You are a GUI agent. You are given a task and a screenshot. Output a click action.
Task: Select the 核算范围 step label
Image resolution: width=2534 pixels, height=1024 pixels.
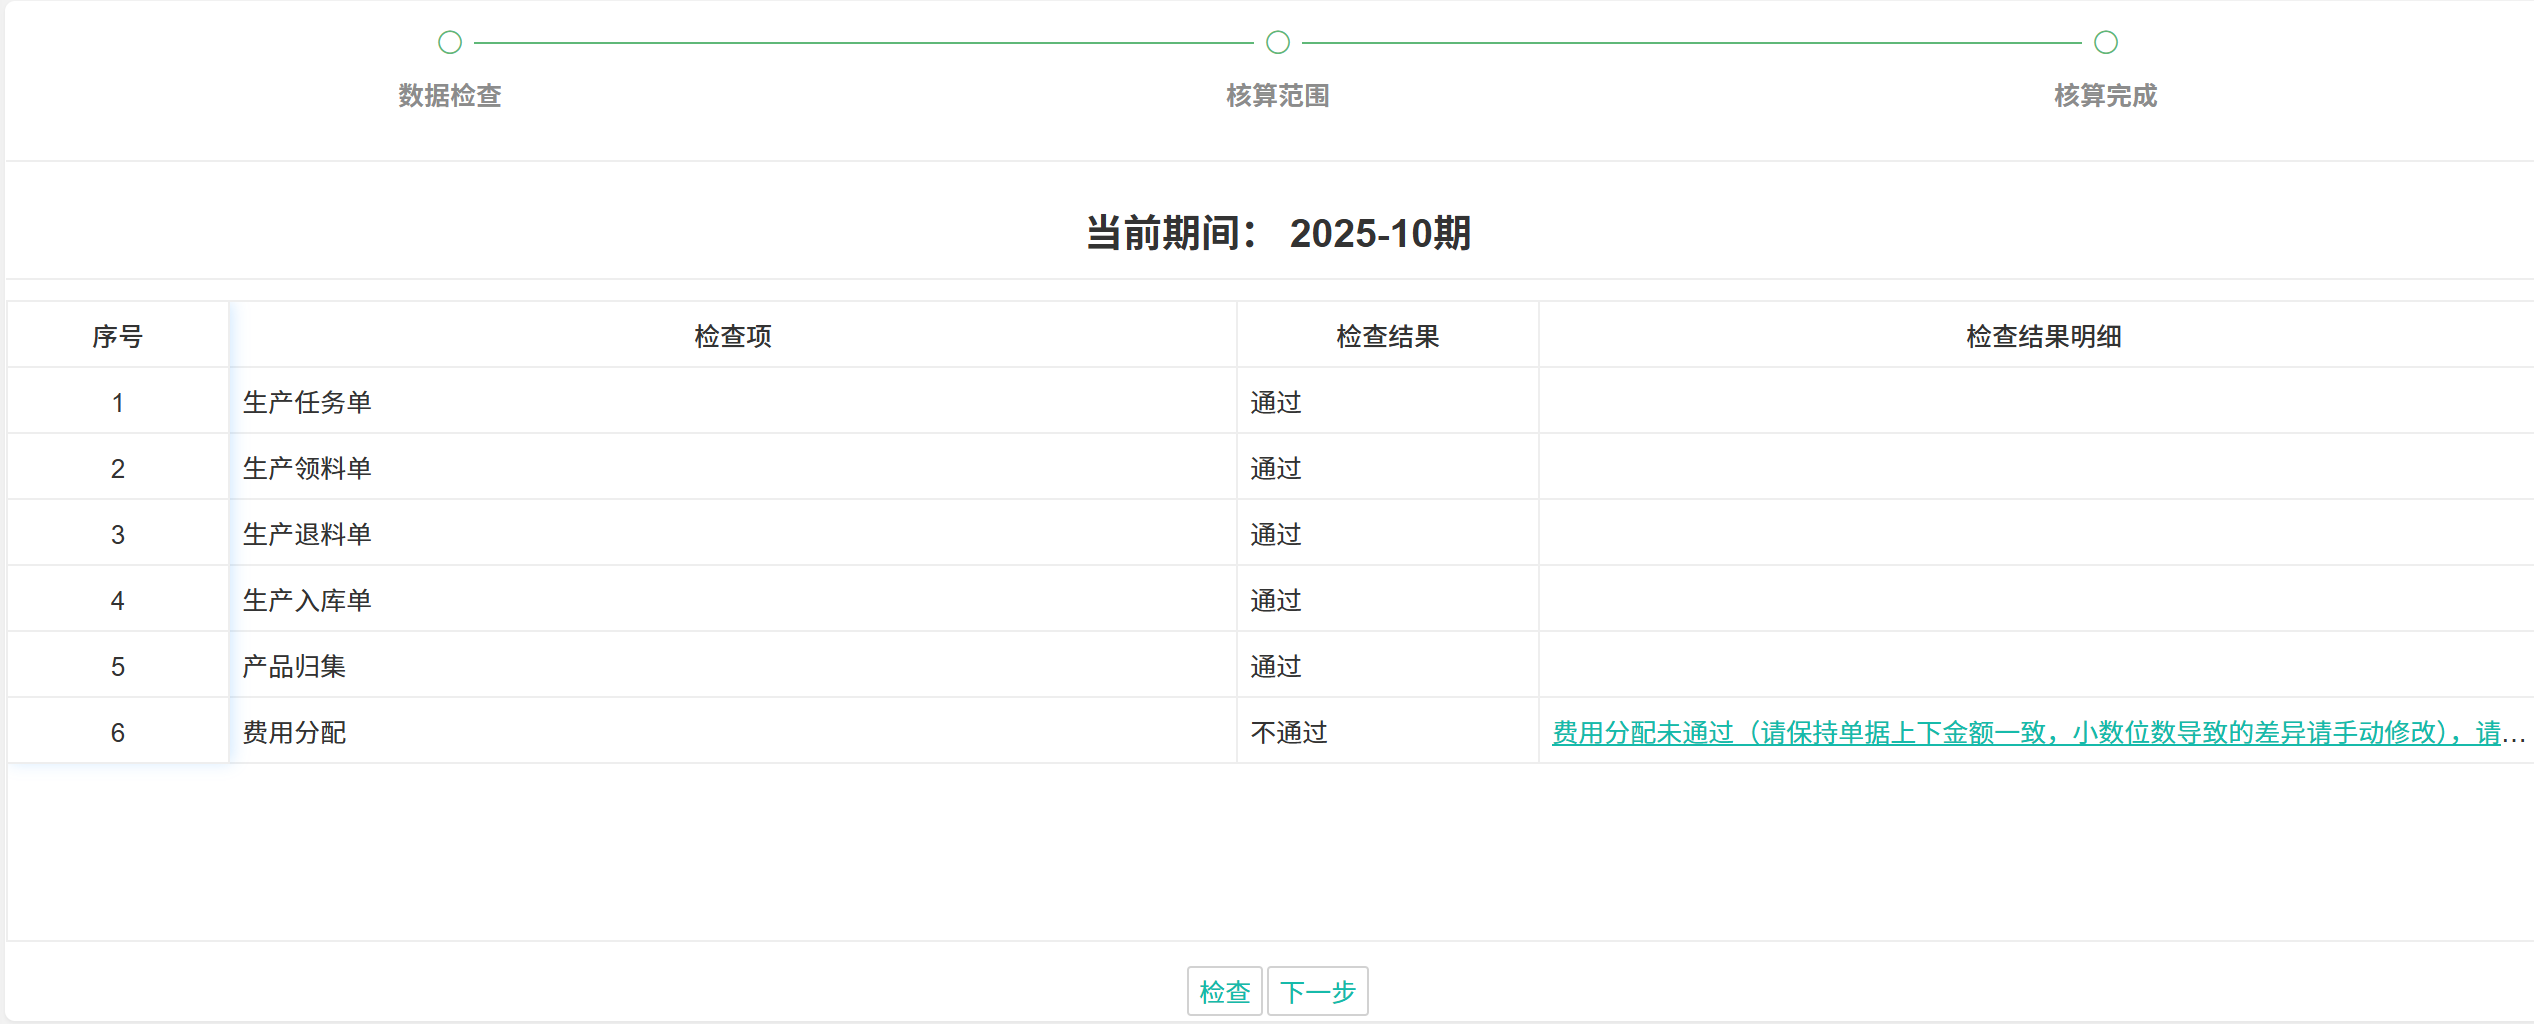click(x=1277, y=96)
